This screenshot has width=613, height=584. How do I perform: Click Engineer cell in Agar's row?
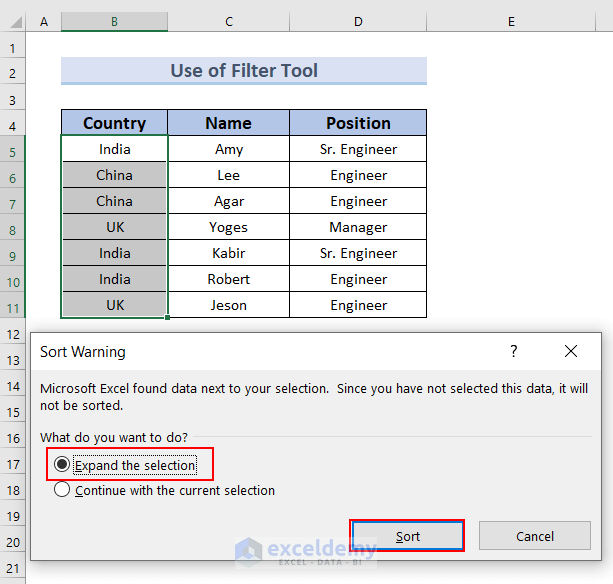click(358, 201)
